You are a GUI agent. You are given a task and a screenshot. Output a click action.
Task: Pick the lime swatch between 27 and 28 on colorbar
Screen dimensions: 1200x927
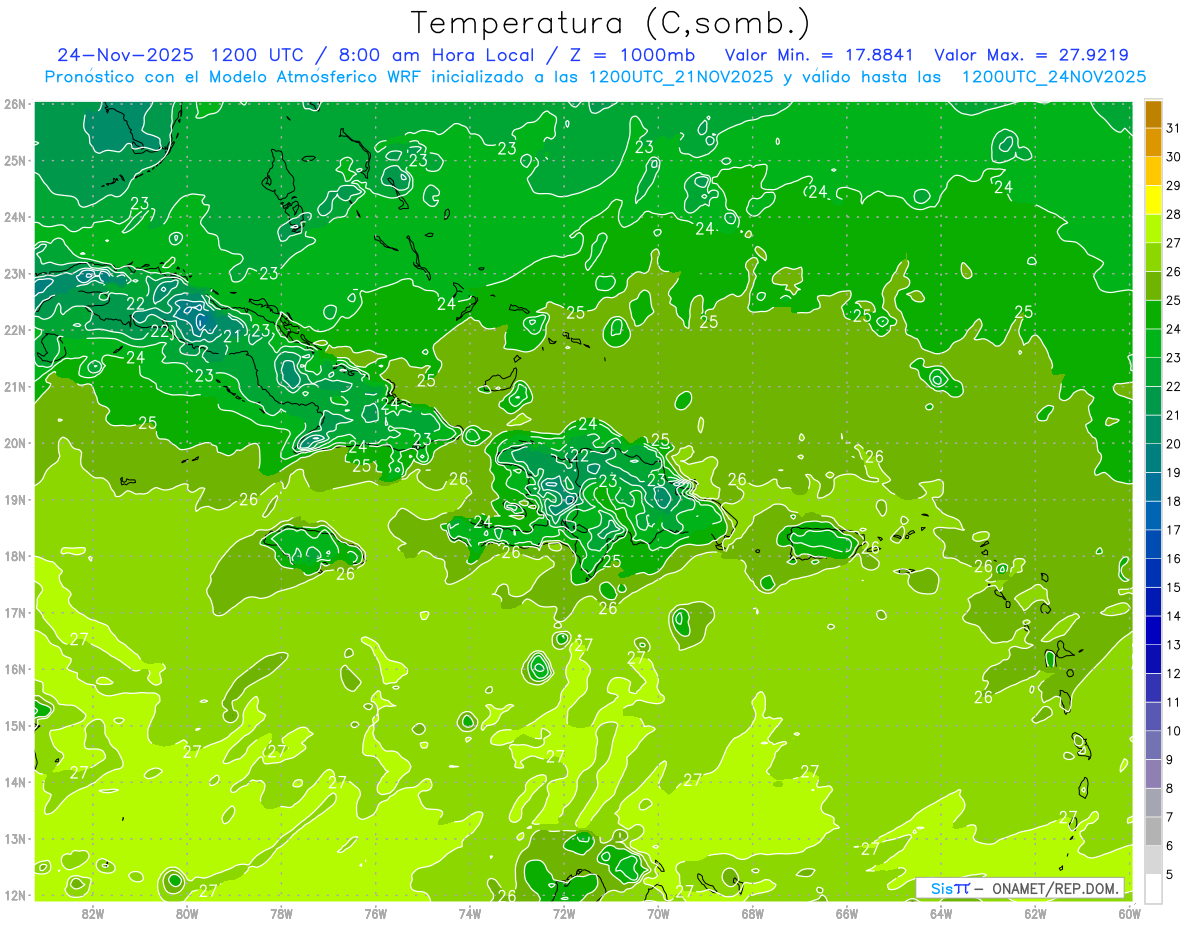tap(1153, 229)
